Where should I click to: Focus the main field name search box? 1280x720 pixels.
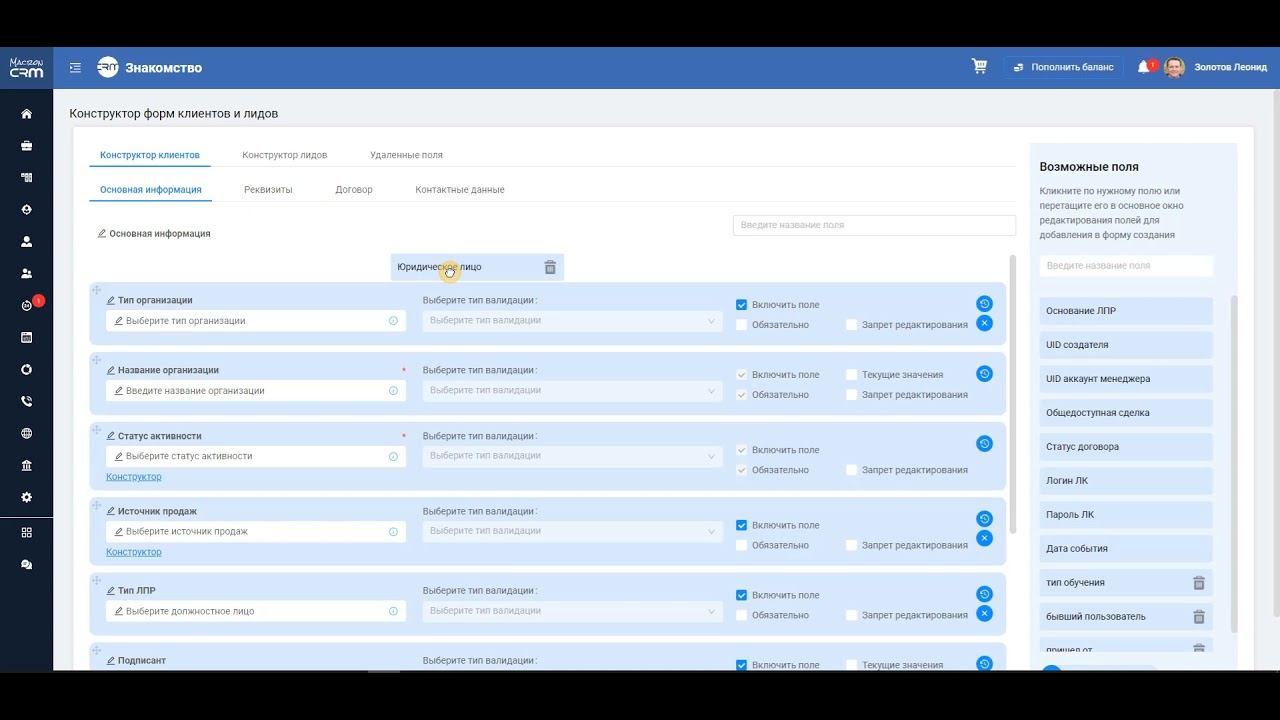coord(874,225)
